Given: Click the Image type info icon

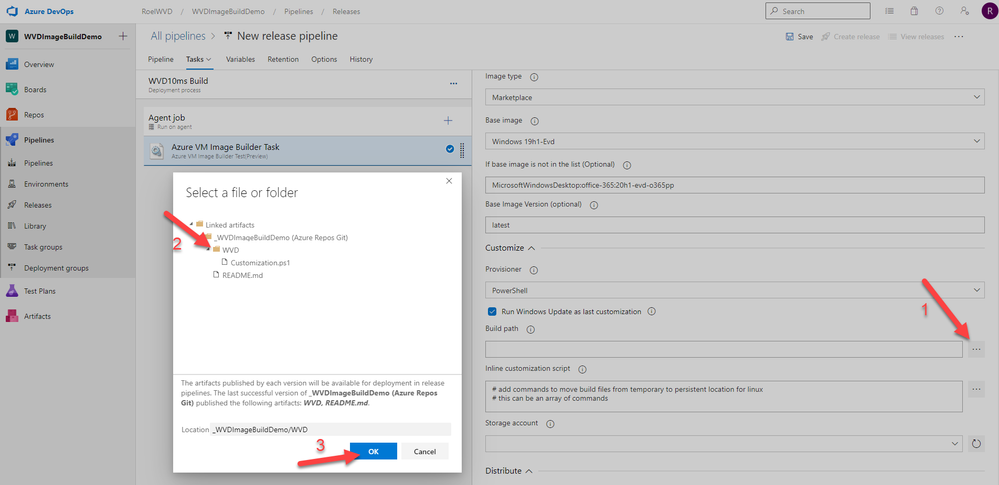Looking at the screenshot, I should (x=534, y=76).
